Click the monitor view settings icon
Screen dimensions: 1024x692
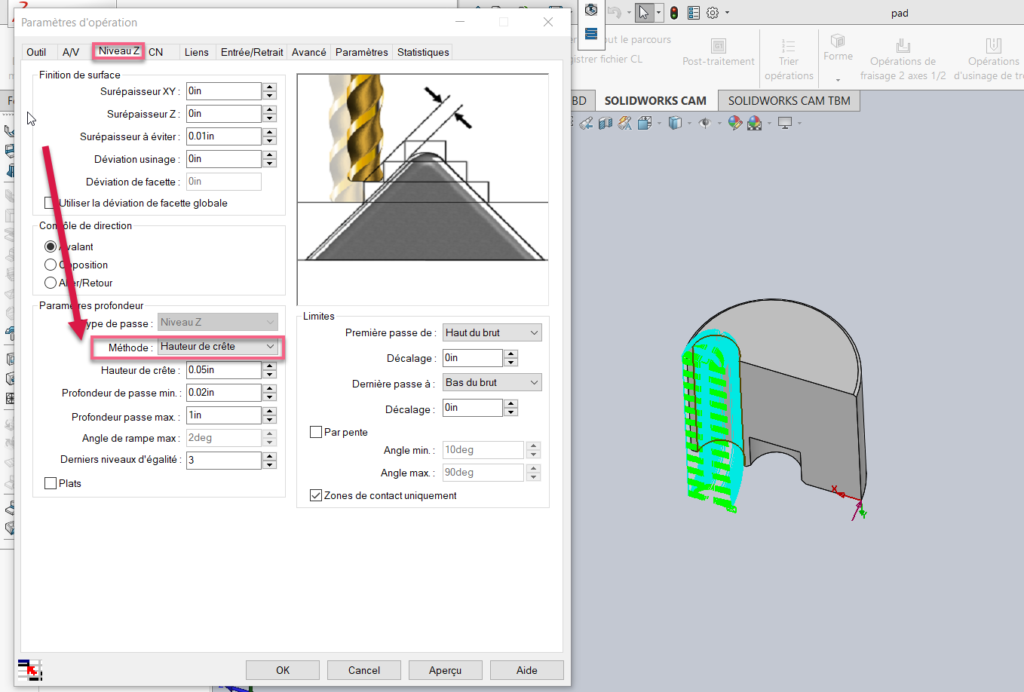(785, 123)
